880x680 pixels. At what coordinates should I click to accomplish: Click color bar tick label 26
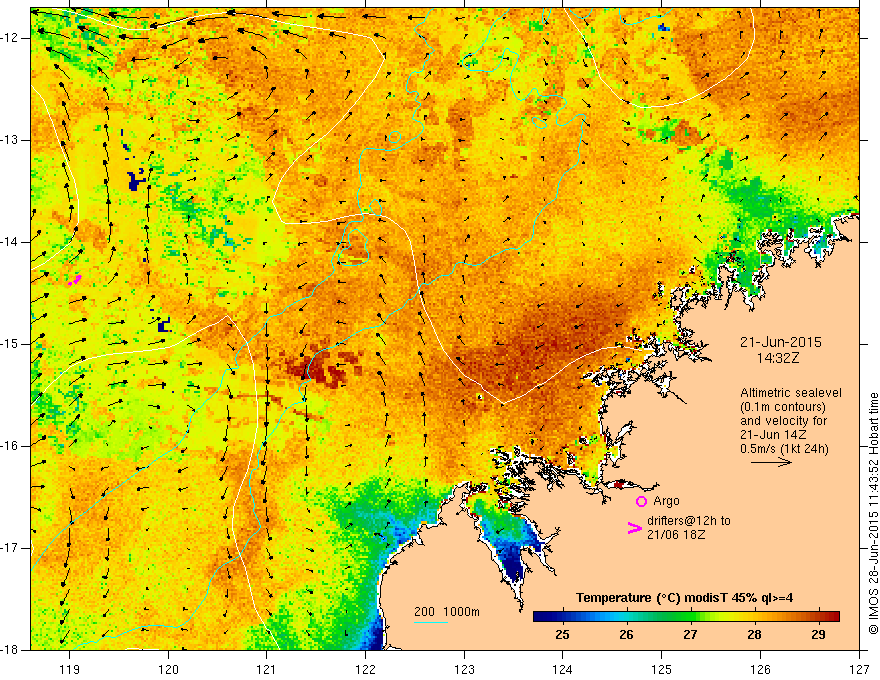pyautogui.click(x=626, y=635)
